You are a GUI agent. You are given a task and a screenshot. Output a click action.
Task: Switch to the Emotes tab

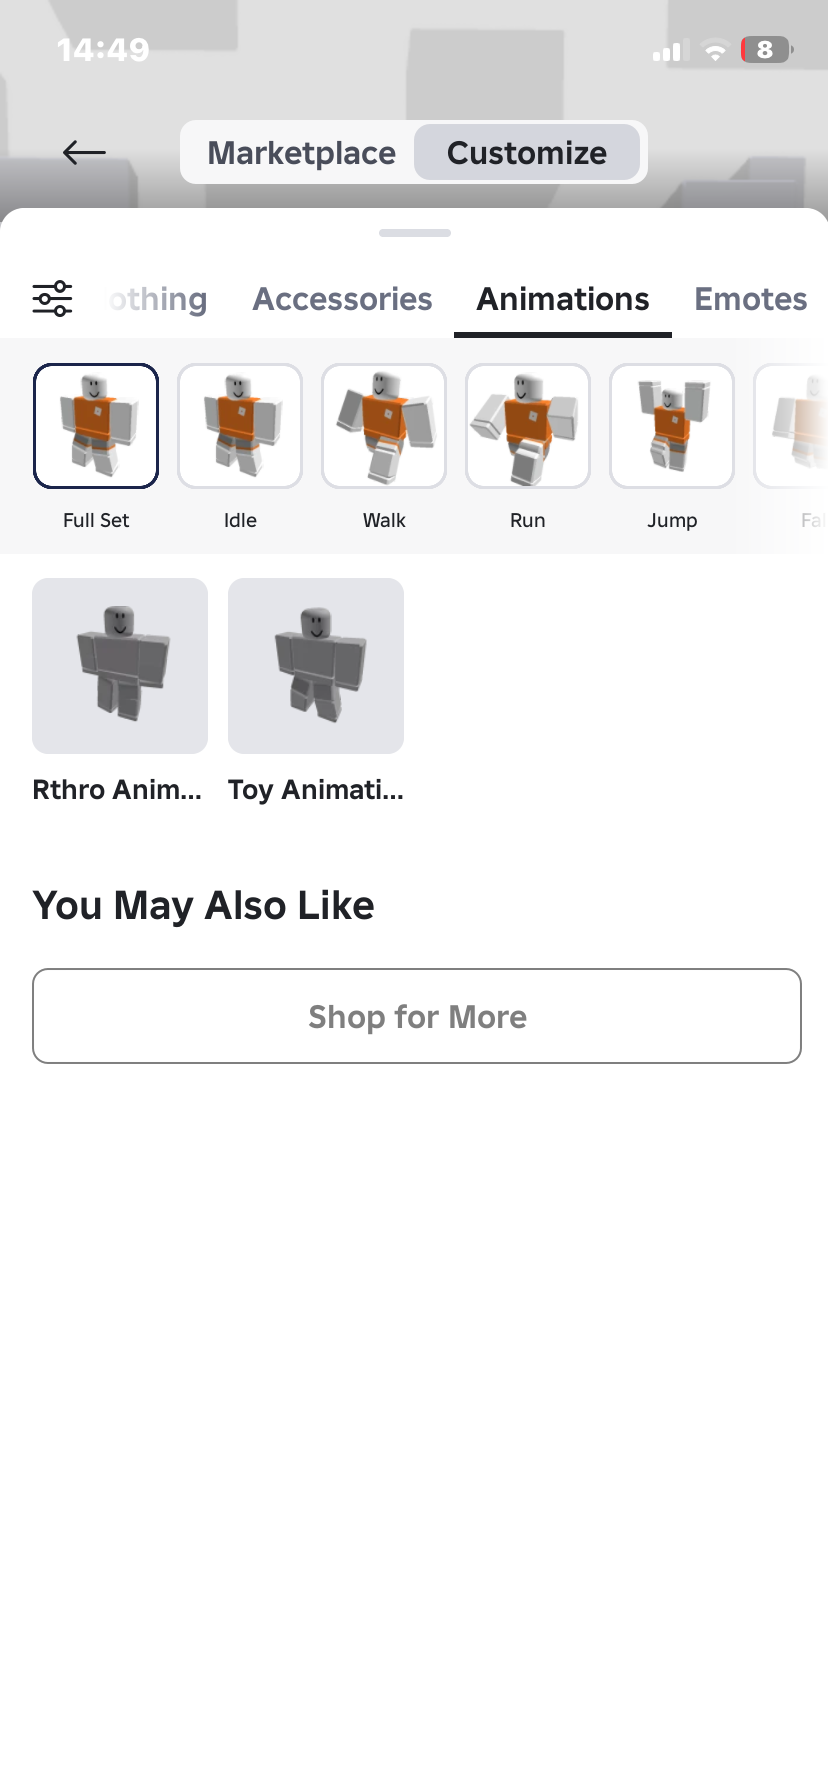[750, 299]
